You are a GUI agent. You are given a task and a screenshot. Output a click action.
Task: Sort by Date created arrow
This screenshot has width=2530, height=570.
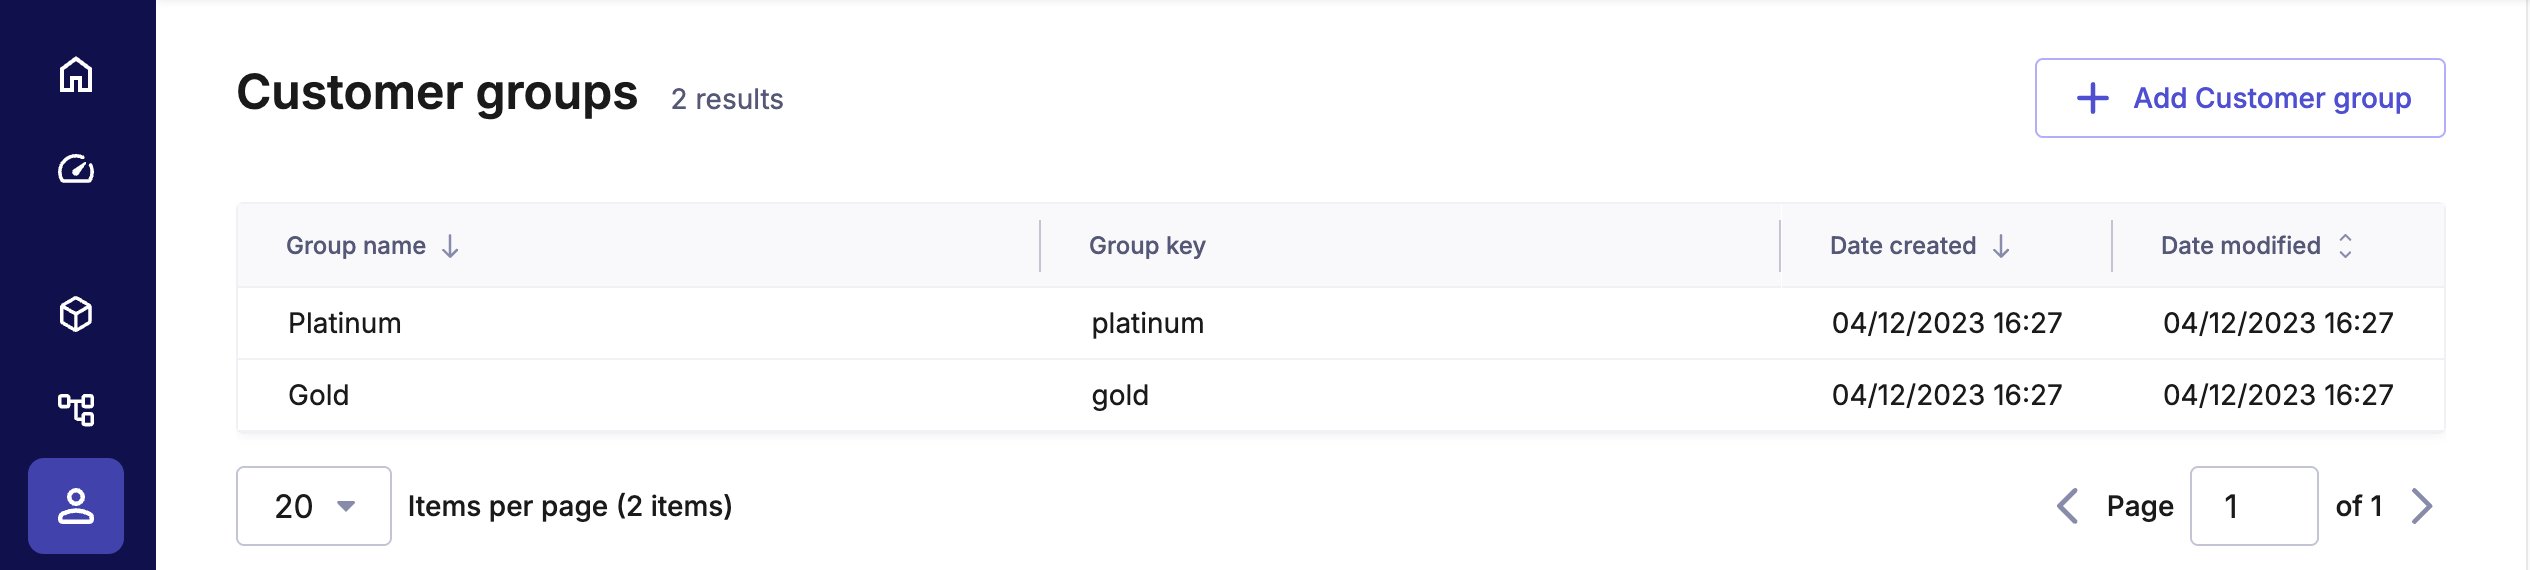[2001, 246]
